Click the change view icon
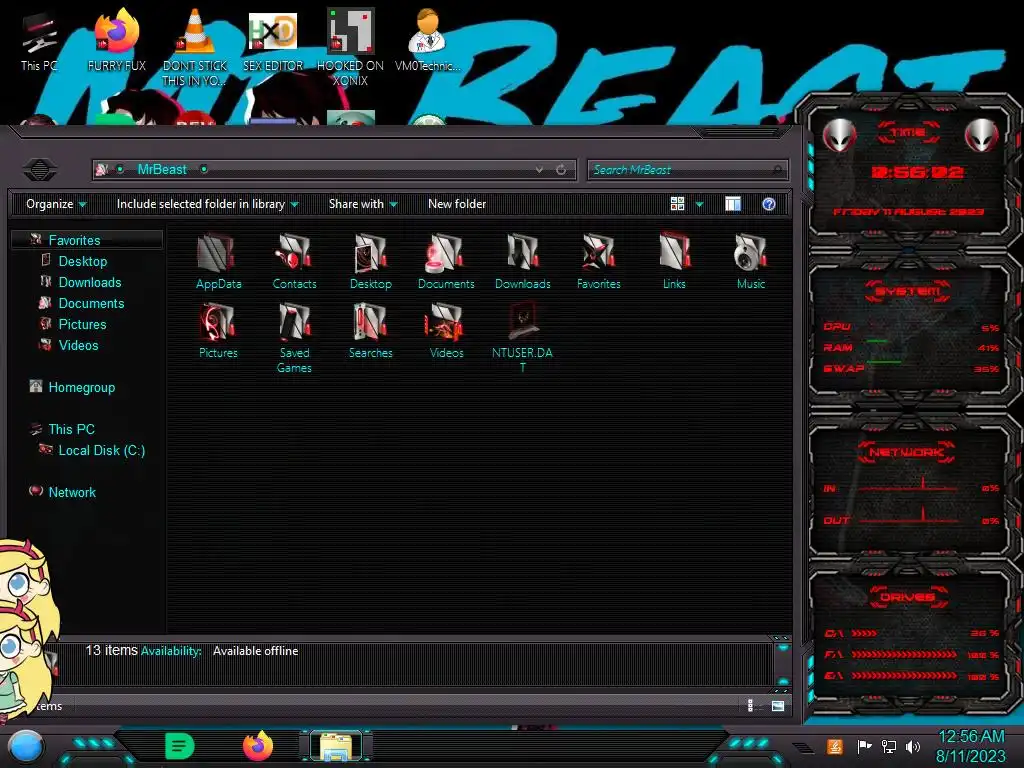Image resolution: width=1024 pixels, height=768 pixels. [677, 204]
